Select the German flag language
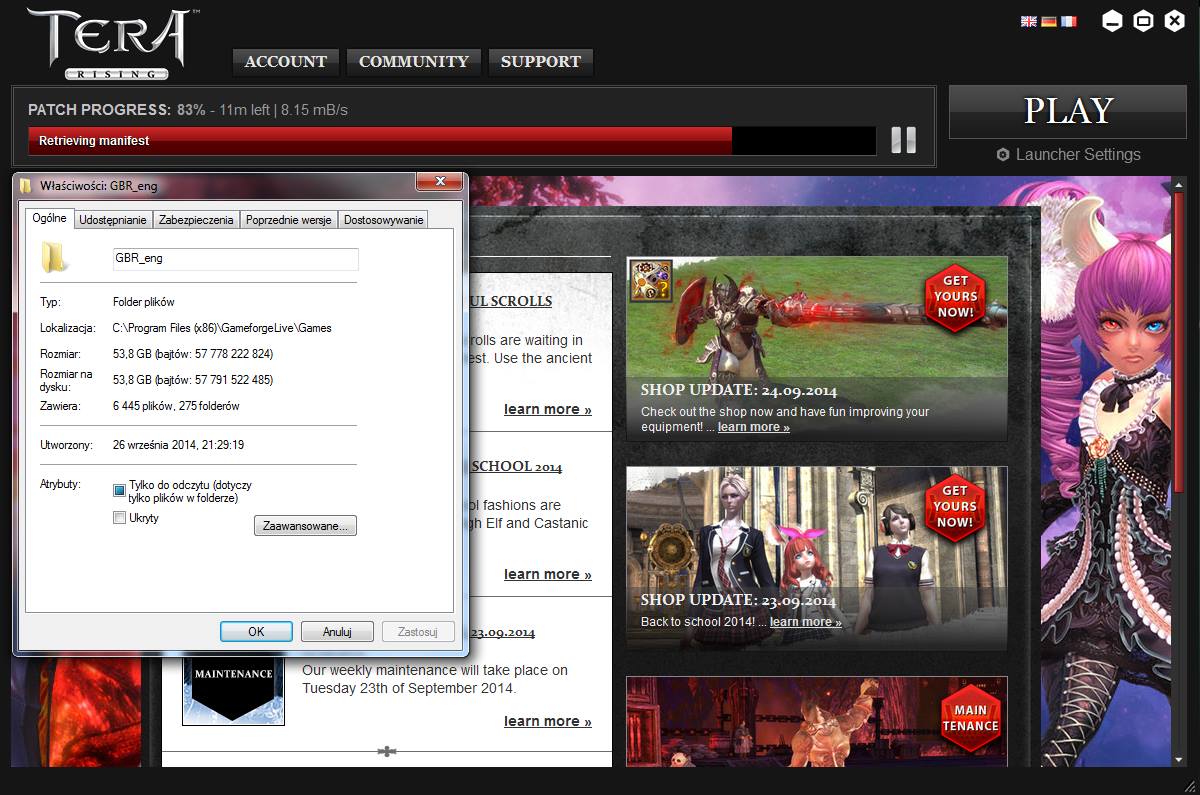The image size is (1200, 795). (1048, 21)
